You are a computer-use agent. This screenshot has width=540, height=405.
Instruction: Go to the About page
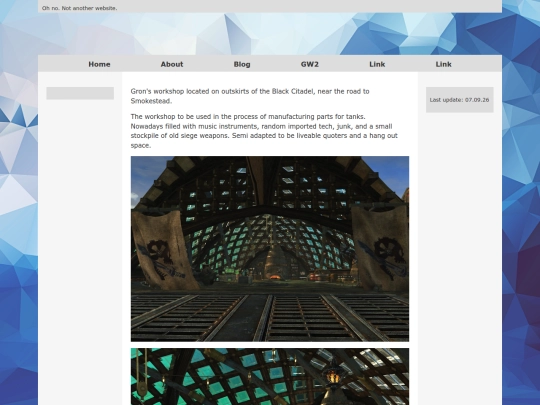tap(172, 64)
